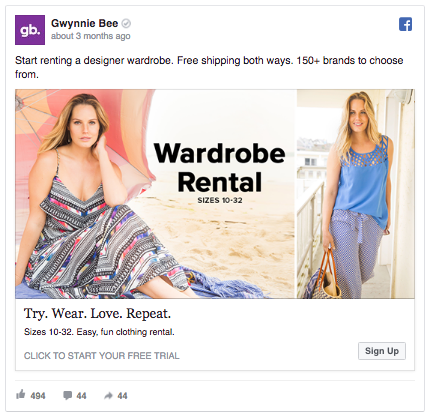
Task: Like the post with thumbs-up icon
Action: point(21,395)
